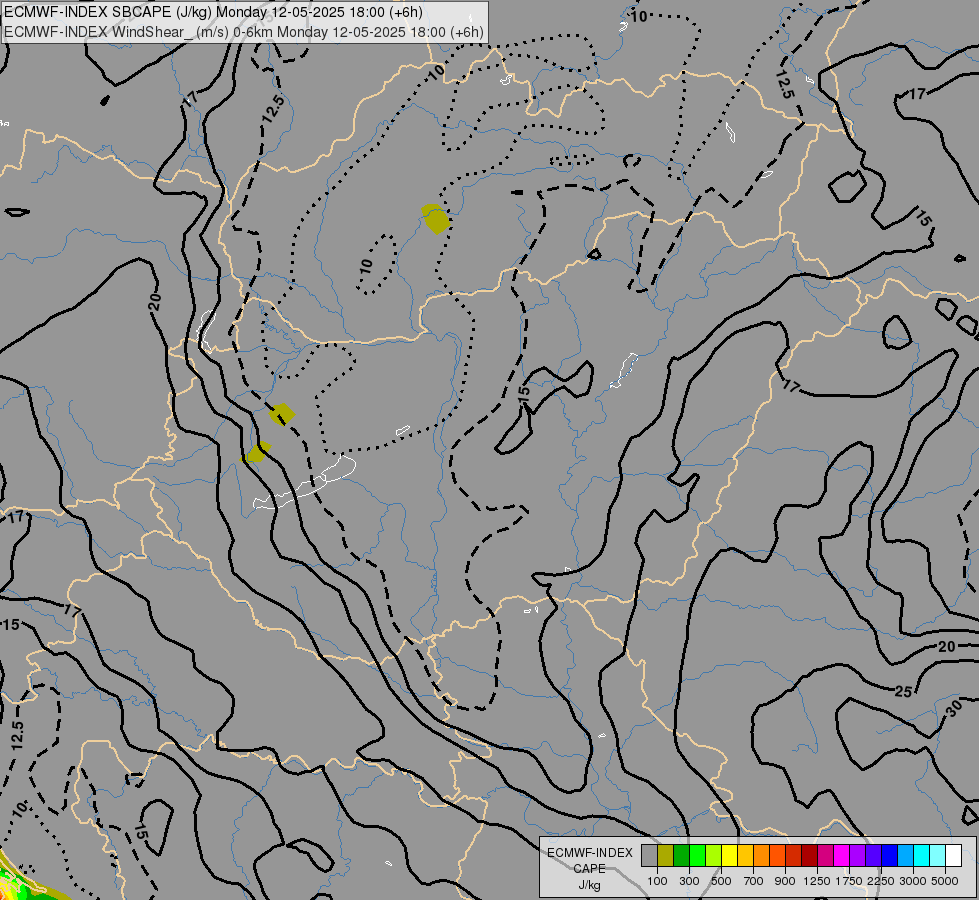Click the CAPE word in legend
Image resolution: width=979 pixels, height=900 pixels.
(589, 869)
